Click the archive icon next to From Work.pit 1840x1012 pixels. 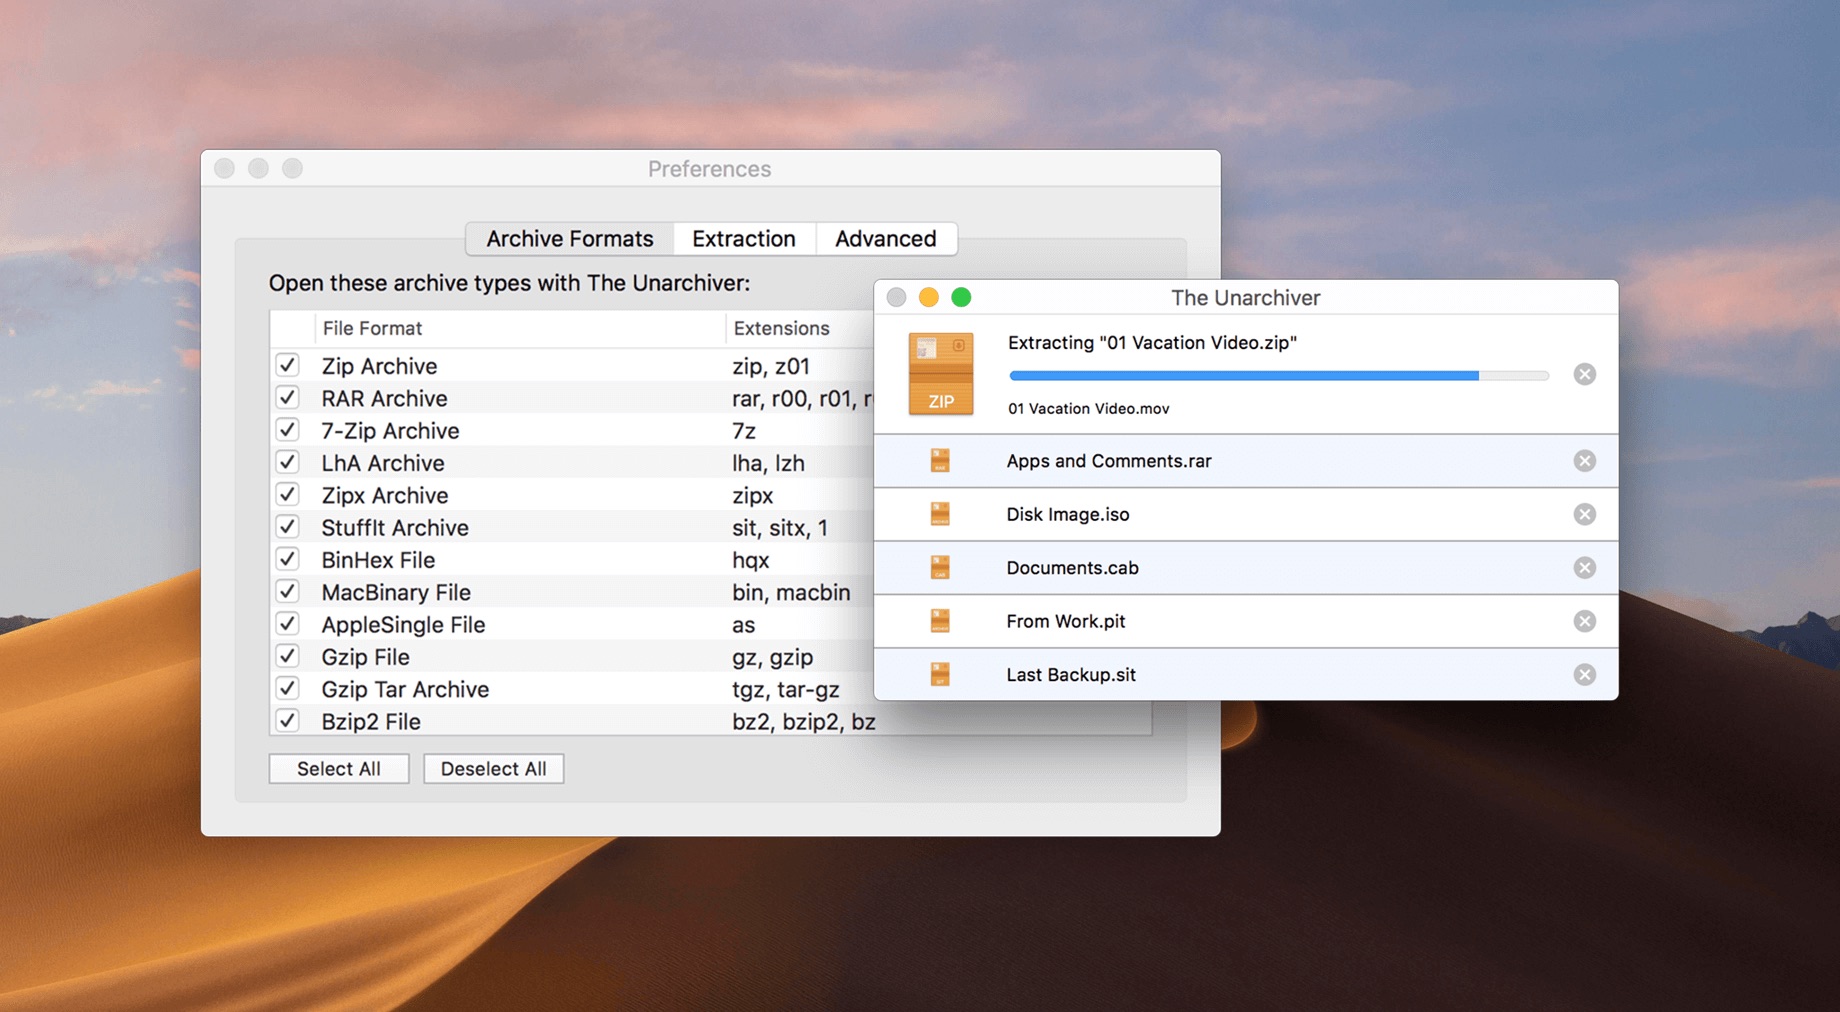940,620
